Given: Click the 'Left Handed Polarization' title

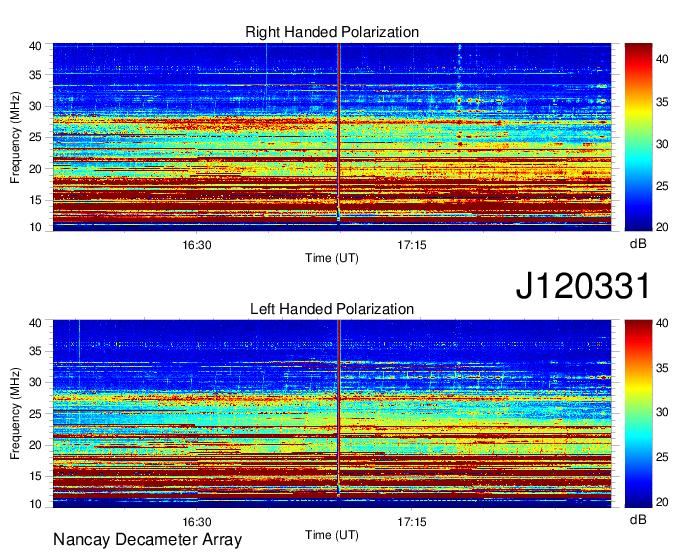Looking at the screenshot, I should [x=332, y=309].
